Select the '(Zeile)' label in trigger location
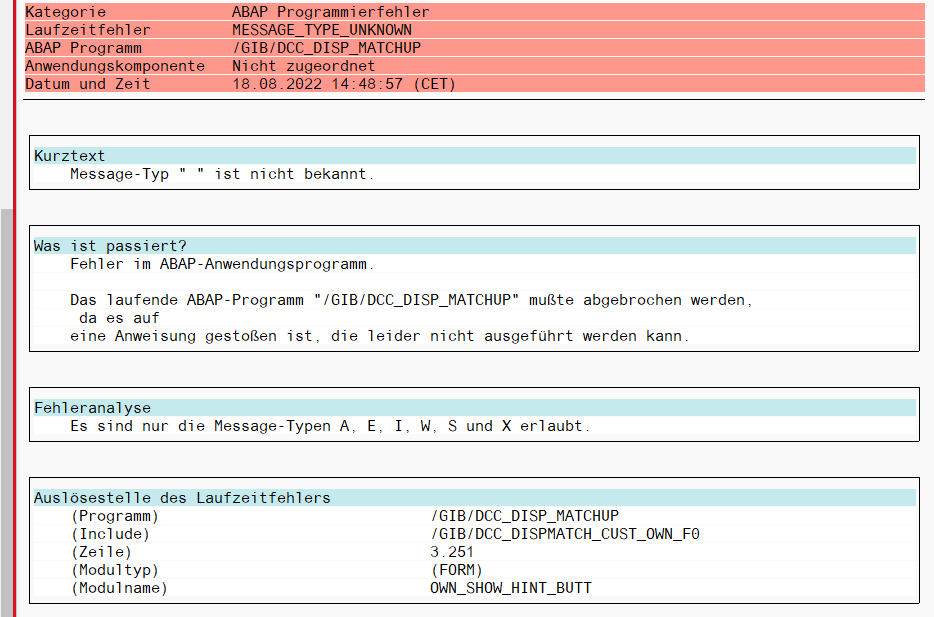 tap(101, 552)
